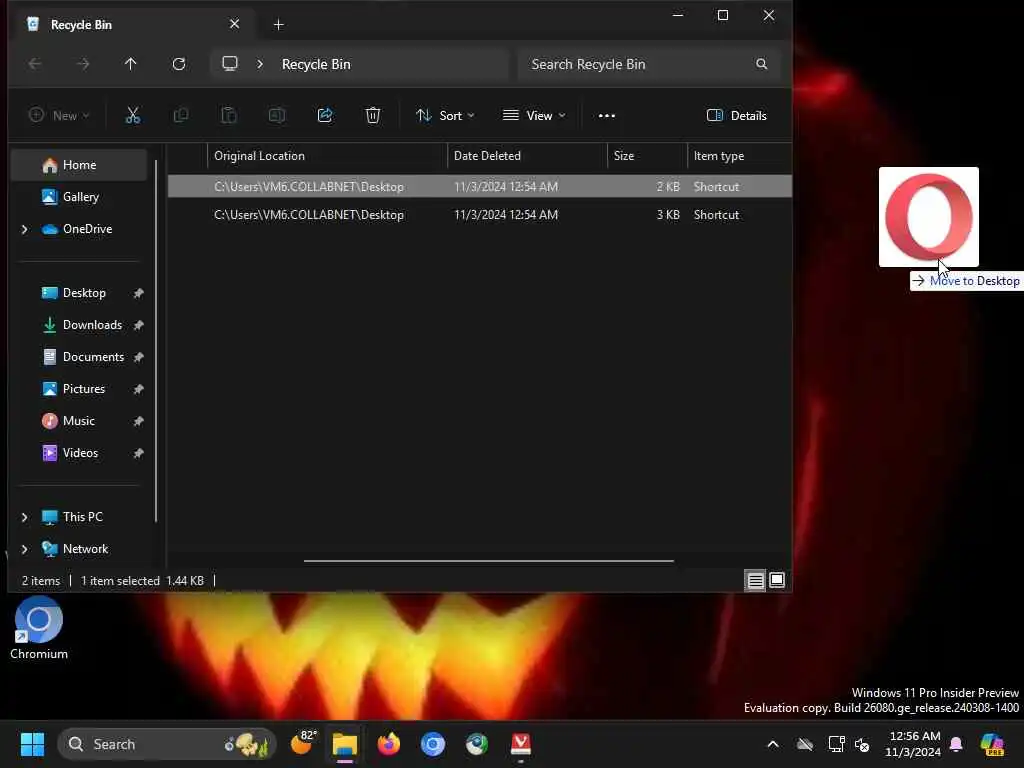This screenshot has width=1024, height=768.
Task: Click the taskbar Search box
Action: [x=167, y=744]
